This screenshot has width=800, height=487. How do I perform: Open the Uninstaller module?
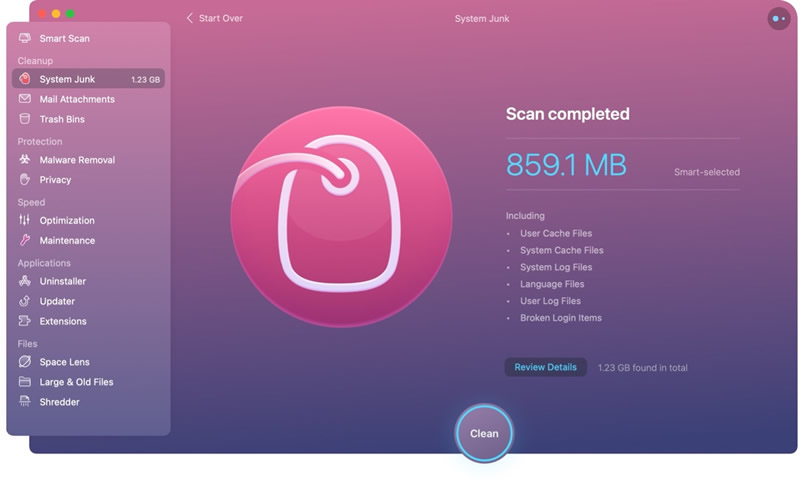tap(88, 281)
